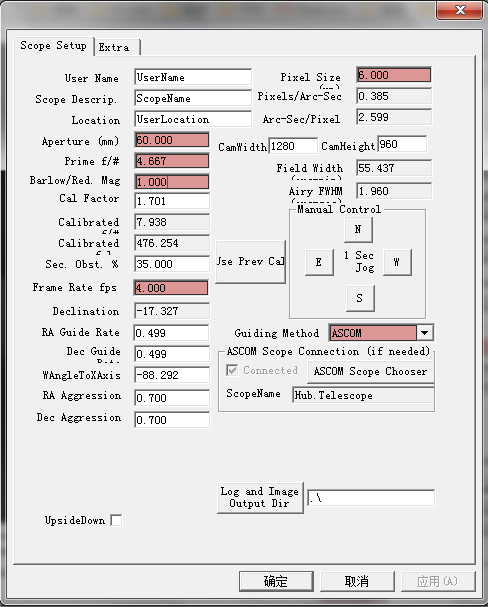The image size is (488, 607).
Task: Click the Barlow/Red. Mag field
Action: (x=172, y=182)
